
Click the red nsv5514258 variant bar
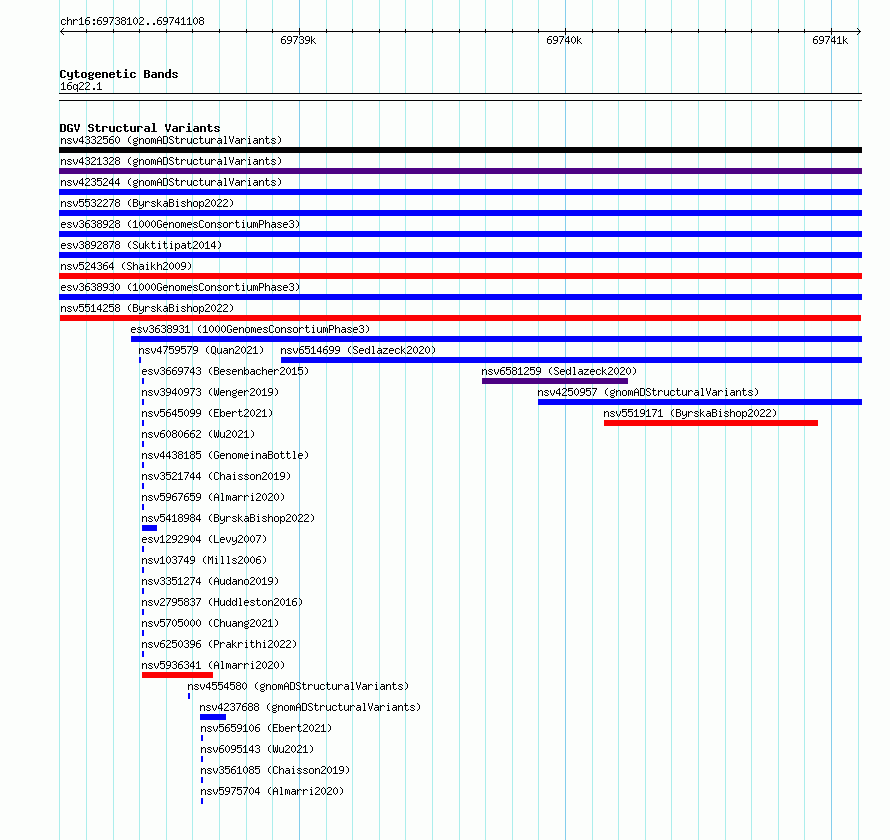click(460, 318)
